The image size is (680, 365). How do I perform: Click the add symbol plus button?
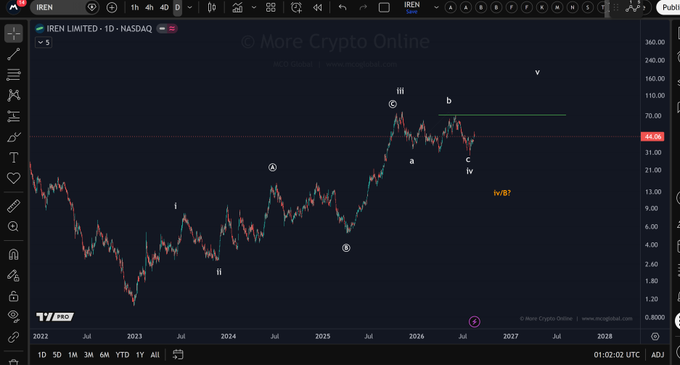(x=111, y=7)
